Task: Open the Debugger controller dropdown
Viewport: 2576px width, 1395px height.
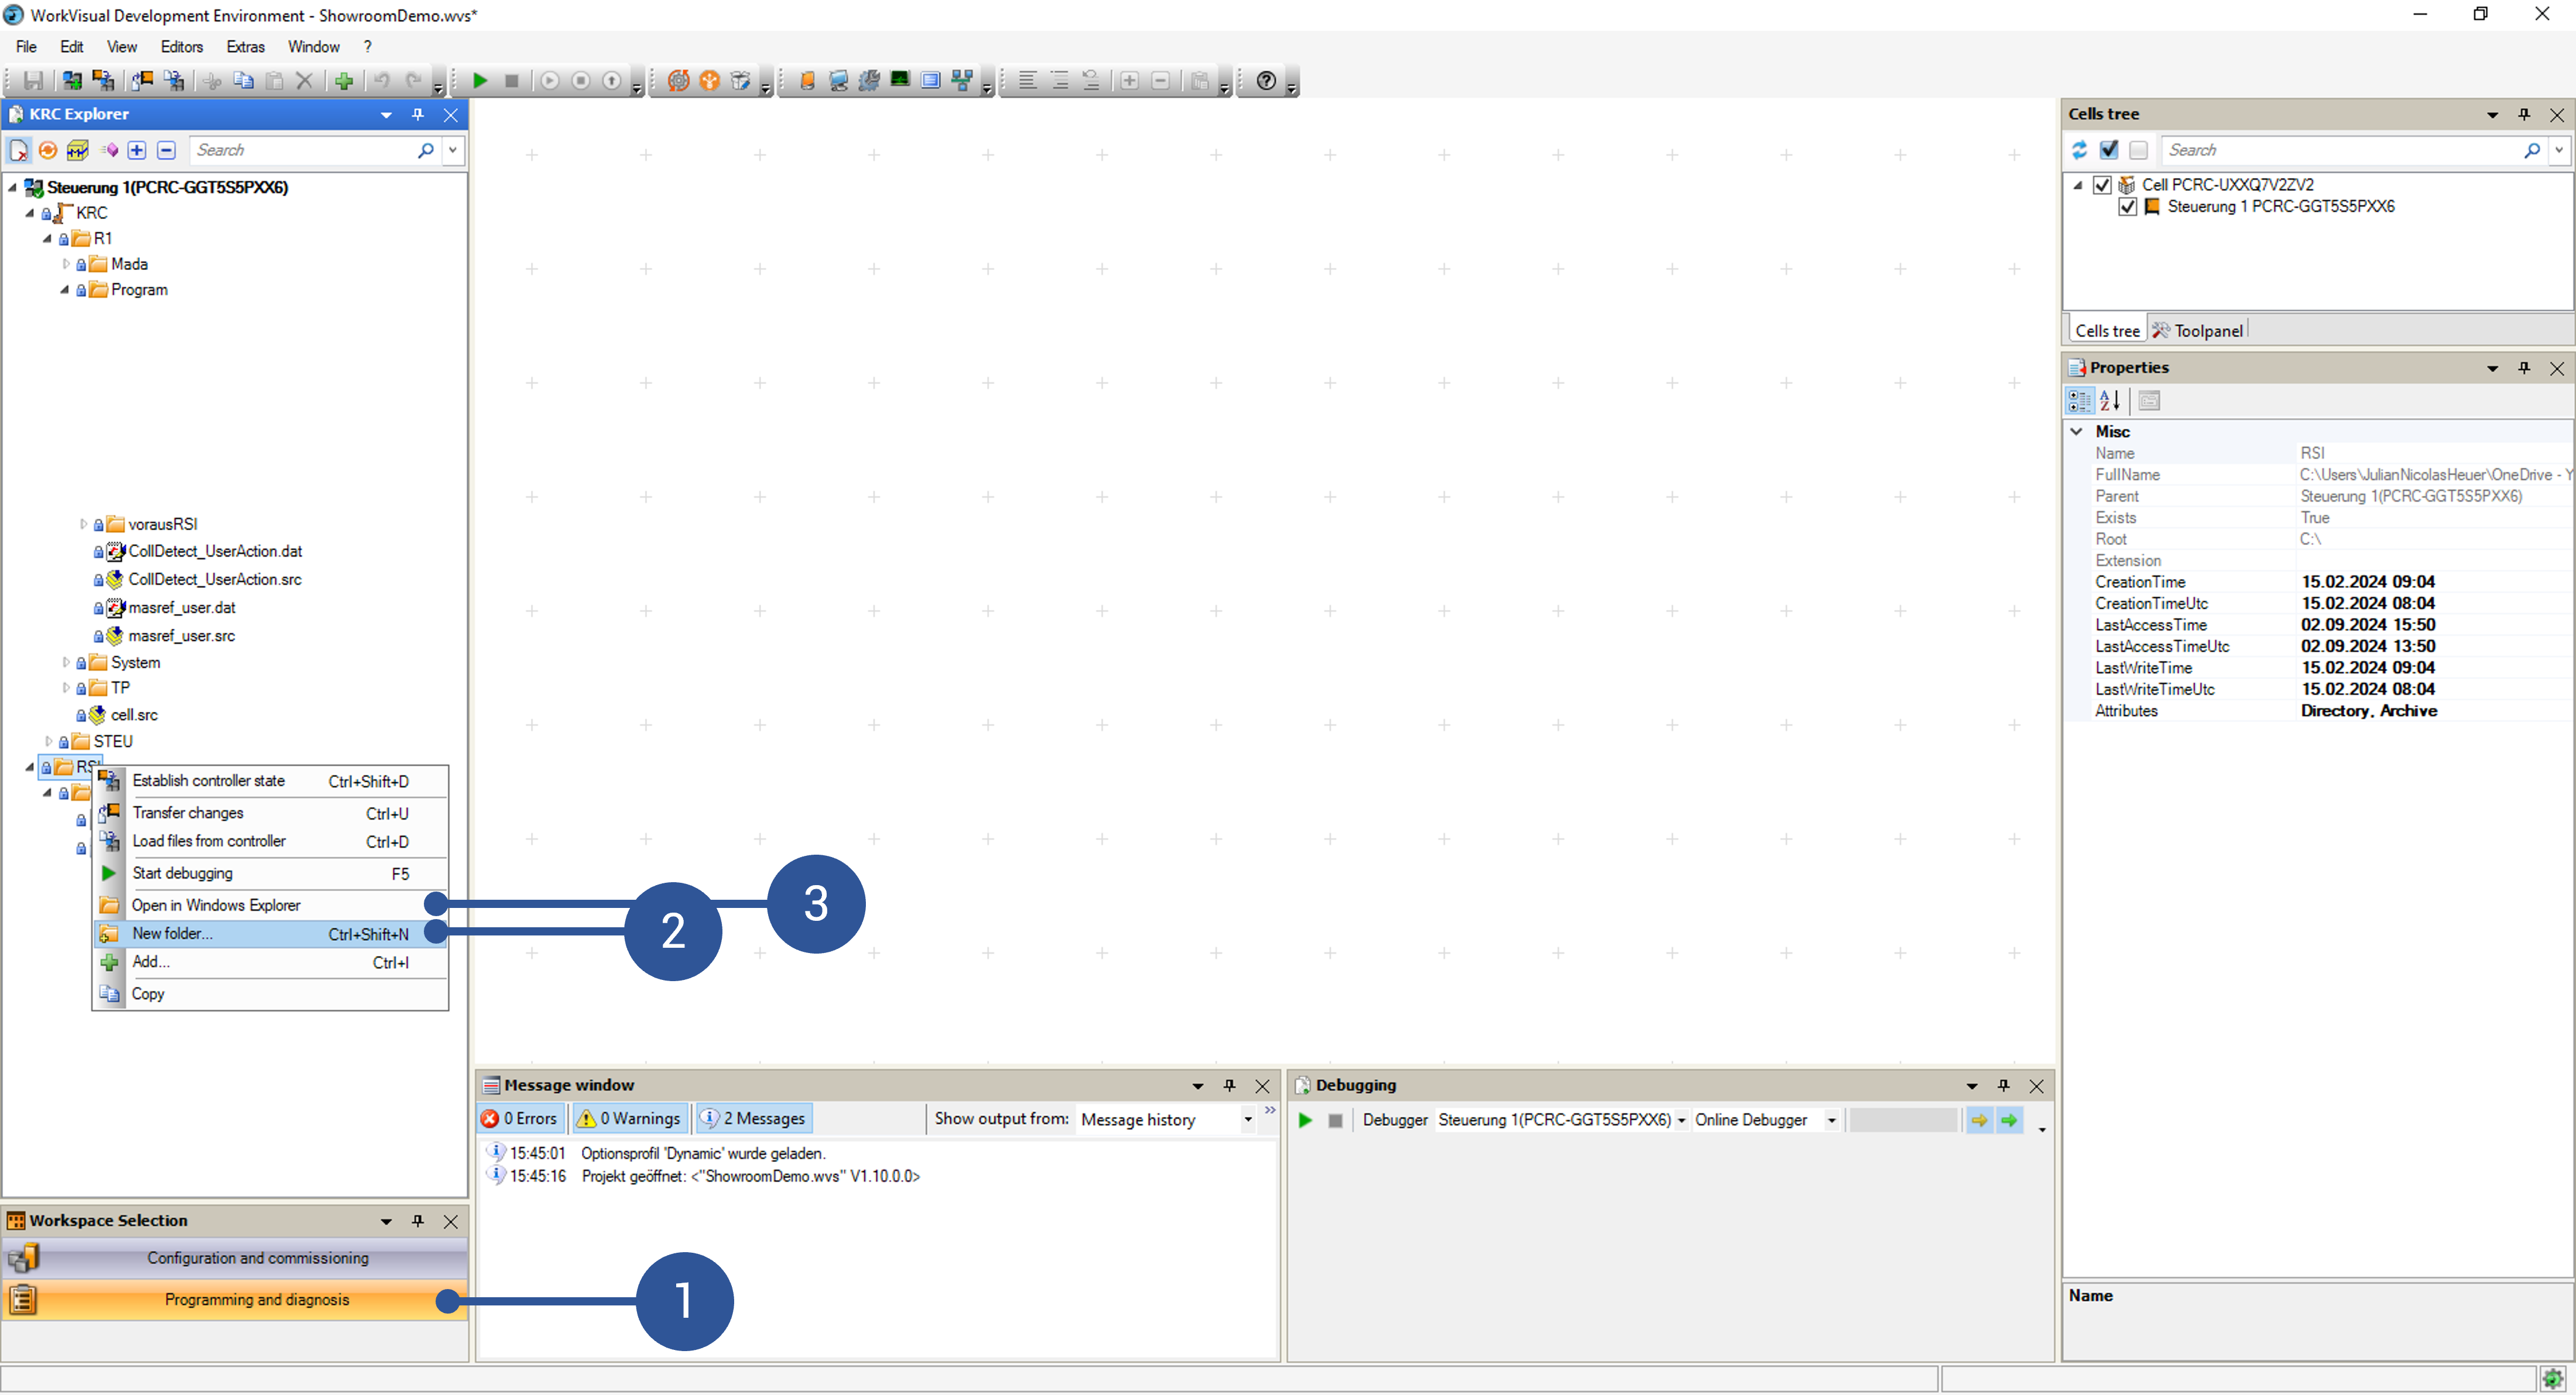Action: (x=1682, y=1121)
